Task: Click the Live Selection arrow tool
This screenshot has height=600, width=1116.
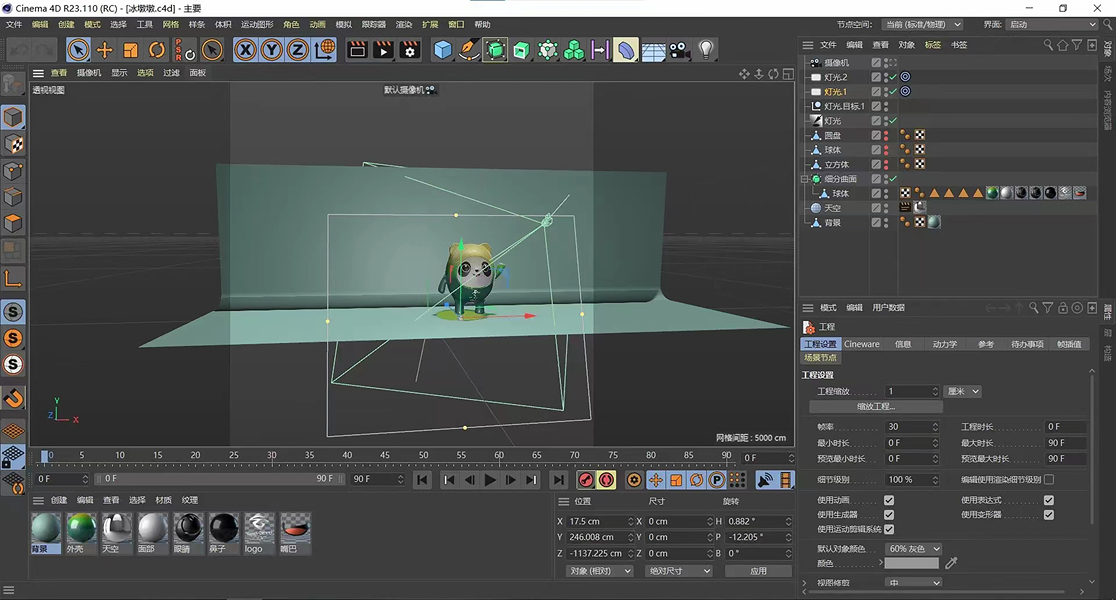Action: click(x=78, y=50)
